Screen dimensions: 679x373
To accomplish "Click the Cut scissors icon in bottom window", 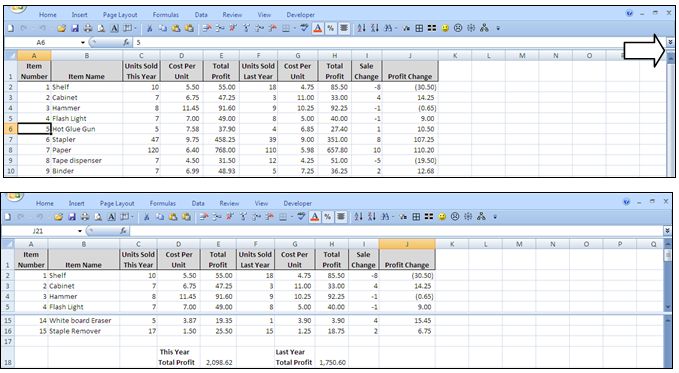I will 146,217.
